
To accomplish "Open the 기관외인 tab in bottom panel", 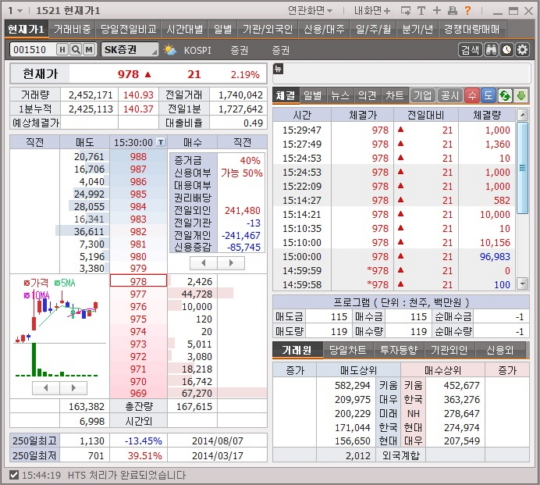I will coord(449,350).
